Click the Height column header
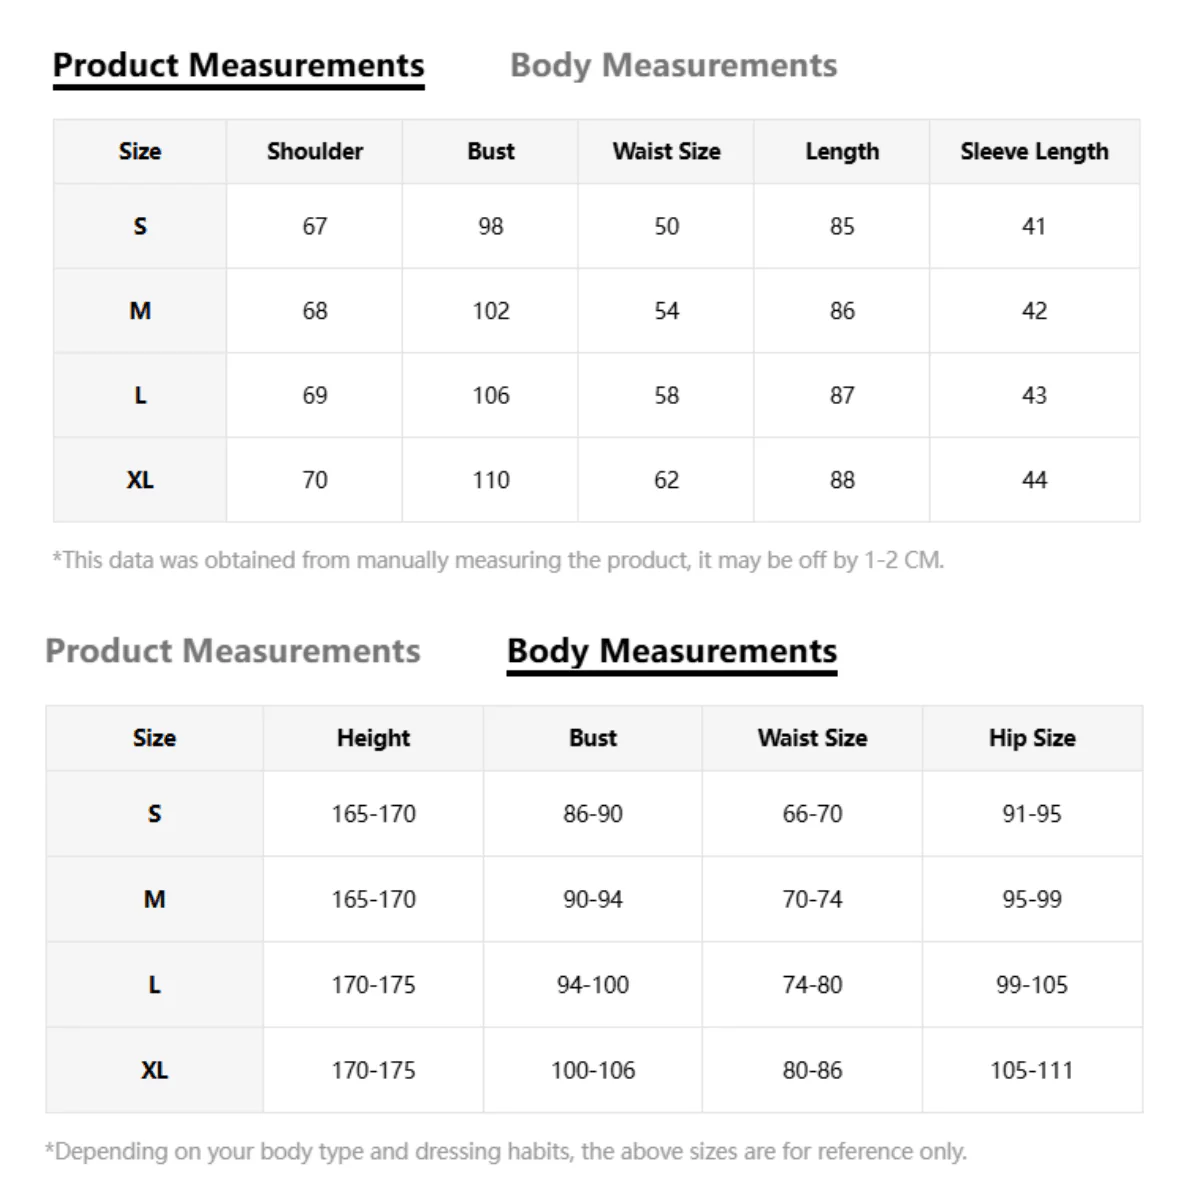 coord(373,738)
